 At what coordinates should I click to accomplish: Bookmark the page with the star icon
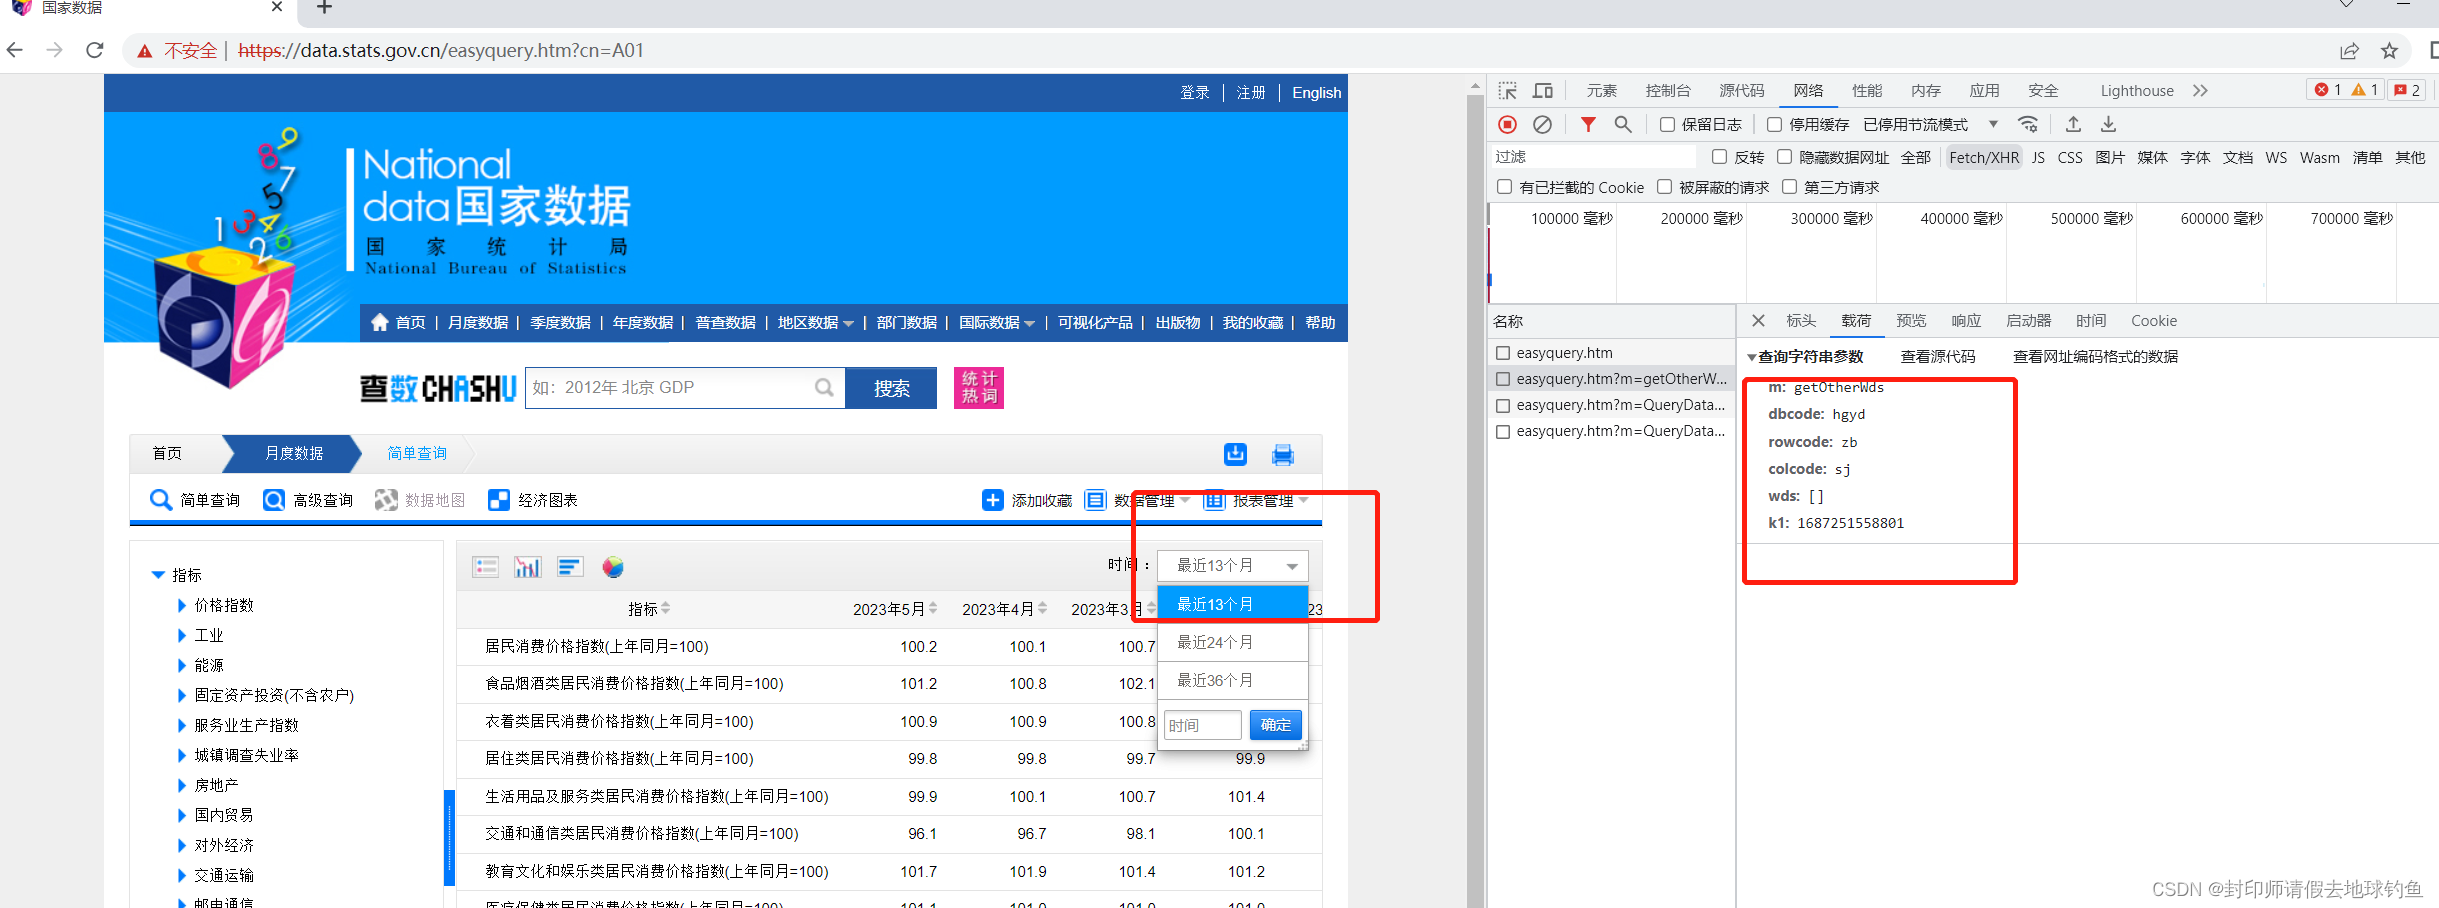(x=2389, y=51)
